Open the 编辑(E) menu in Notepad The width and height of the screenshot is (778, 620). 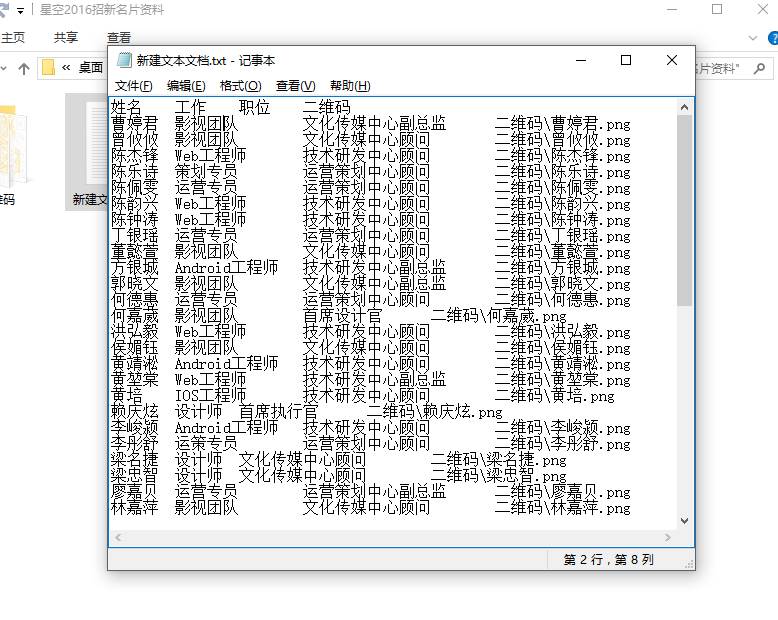pyautogui.click(x=186, y=86)
